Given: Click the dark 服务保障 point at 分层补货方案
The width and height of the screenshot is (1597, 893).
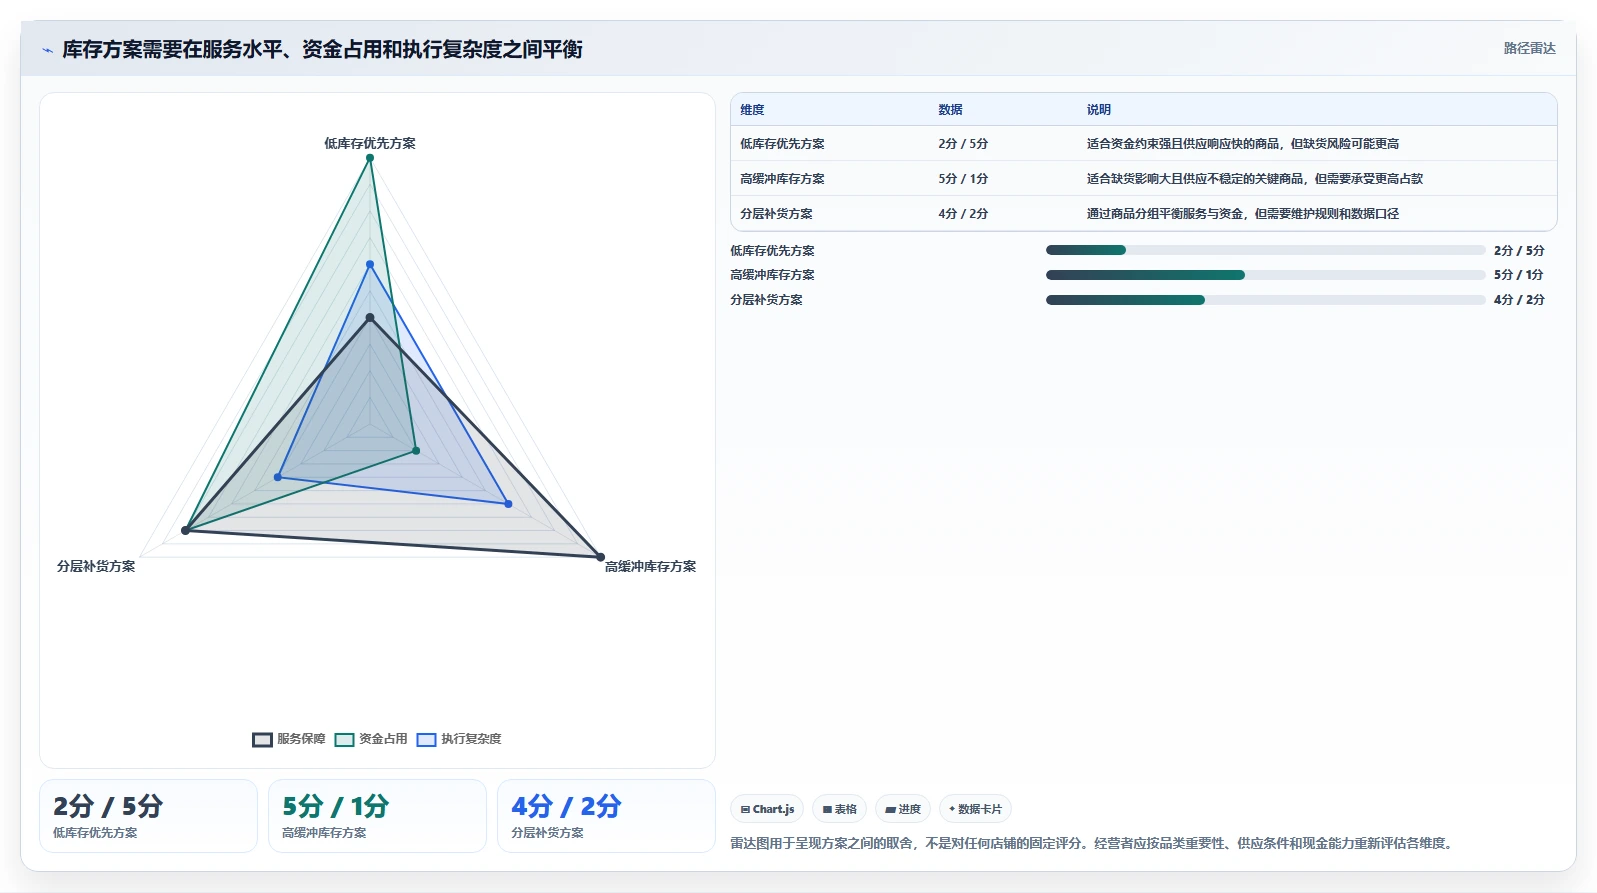Looking at the screenshot, I should [x=185, y=530].
